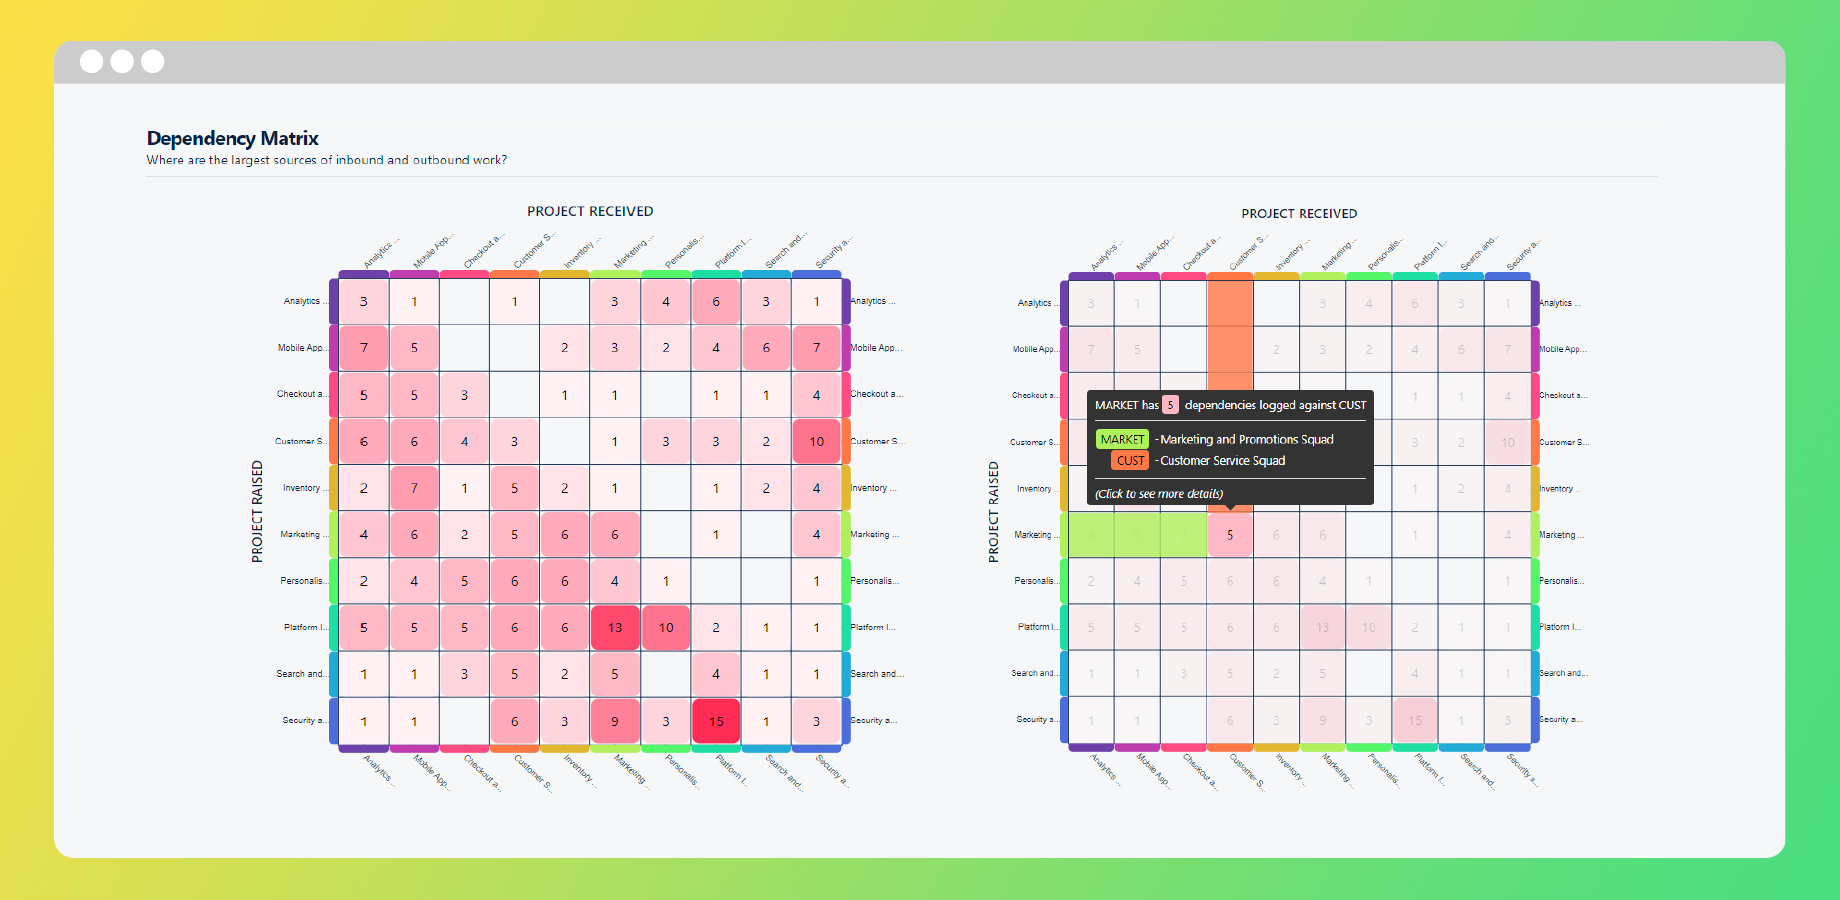1840x900 pixels.
Task: Click PROJECT RECEIVED title above left matrix
Action: coord(590,211)
